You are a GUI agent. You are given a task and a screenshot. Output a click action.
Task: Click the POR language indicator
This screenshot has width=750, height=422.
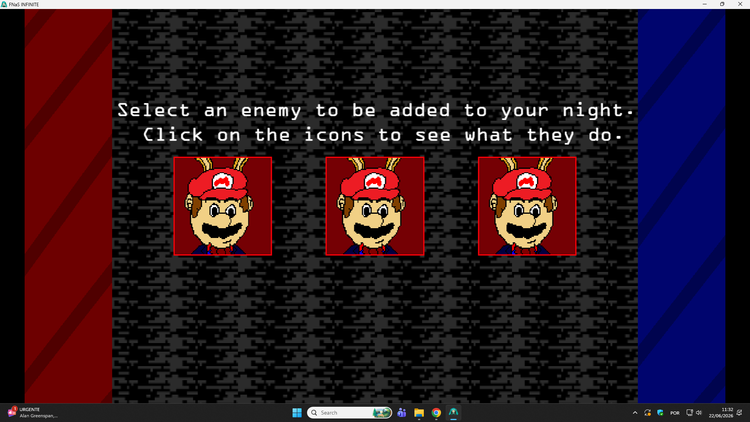point(674,412)
